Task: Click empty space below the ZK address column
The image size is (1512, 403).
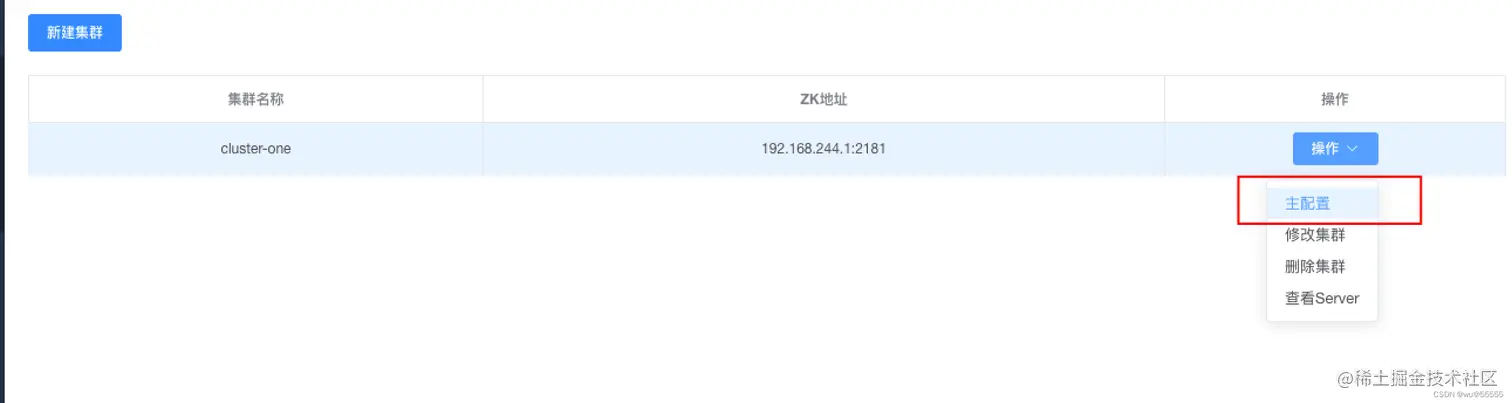Action: pyautogui.click(x=824, y=280)
